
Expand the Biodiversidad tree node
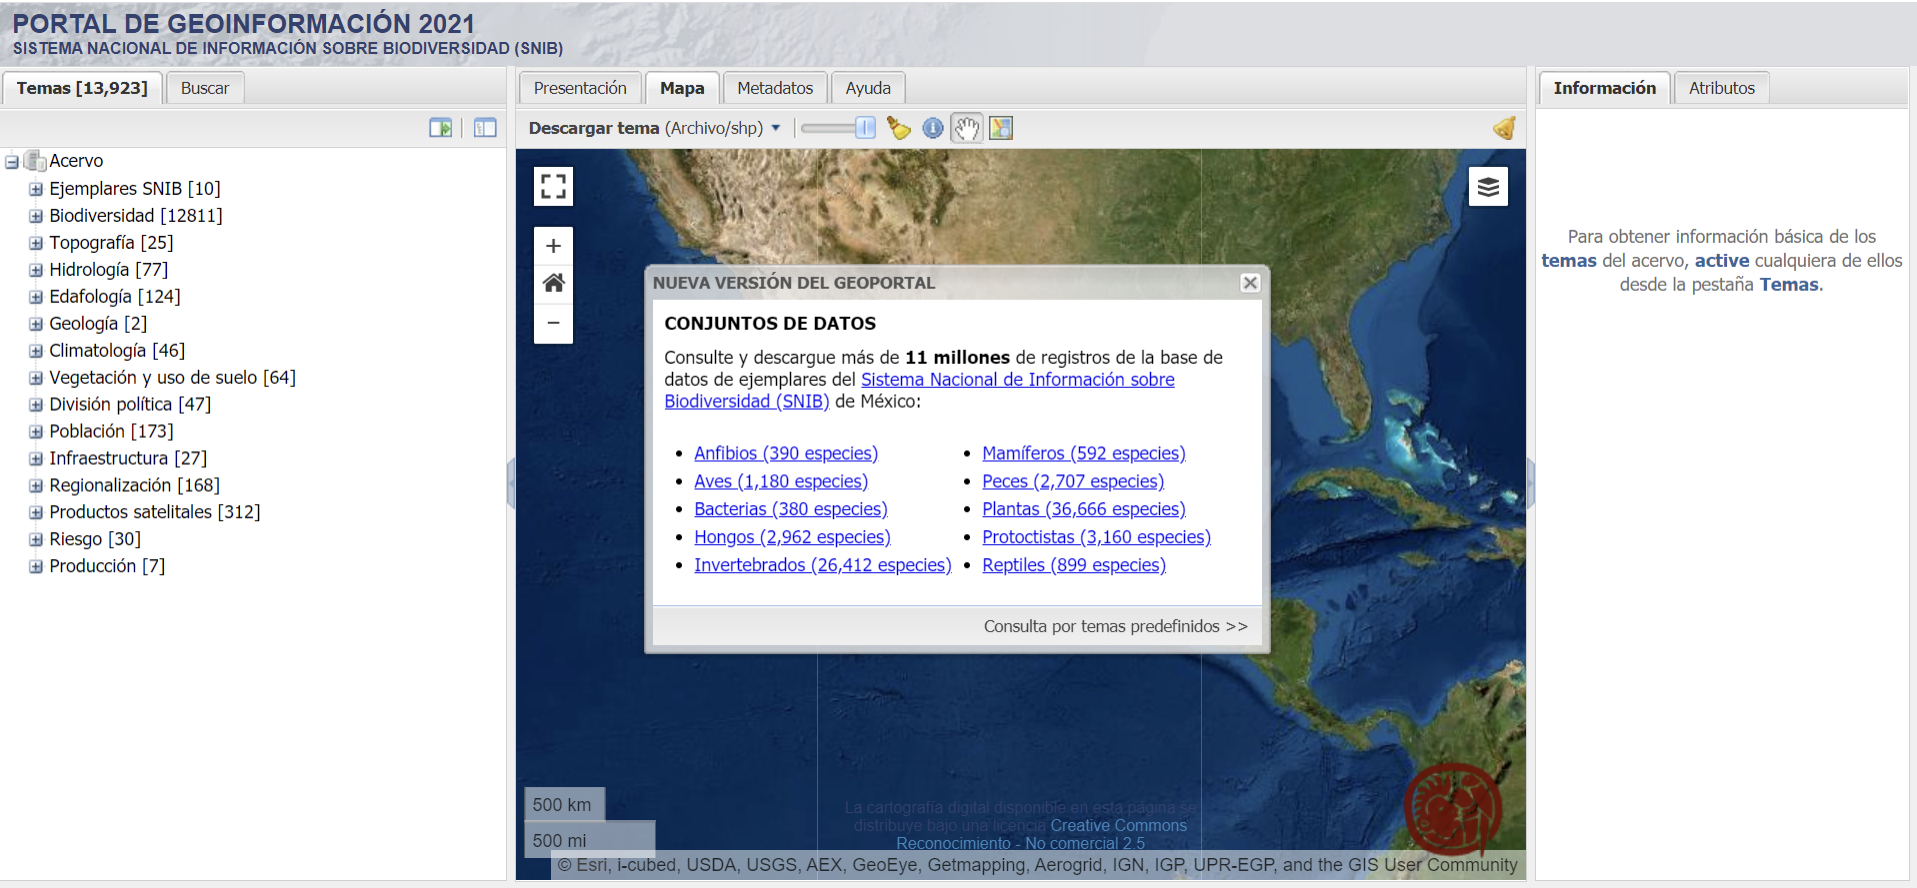(36, 216)
